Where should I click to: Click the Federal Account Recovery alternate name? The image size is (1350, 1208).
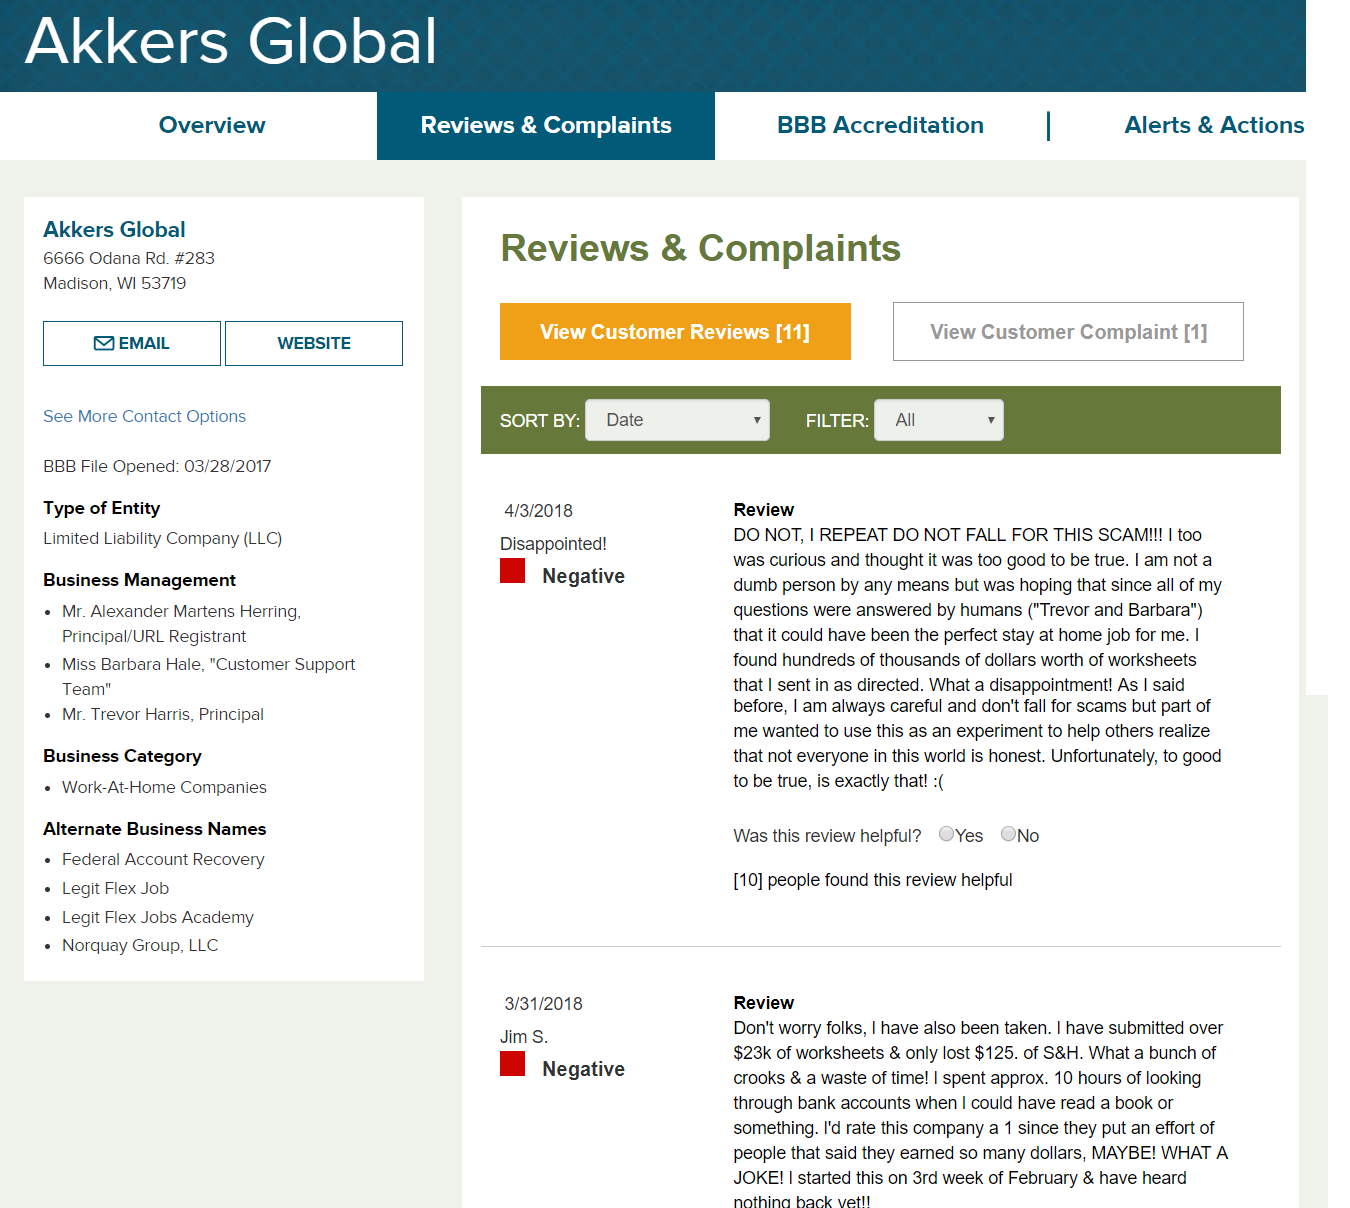(163, 859)
